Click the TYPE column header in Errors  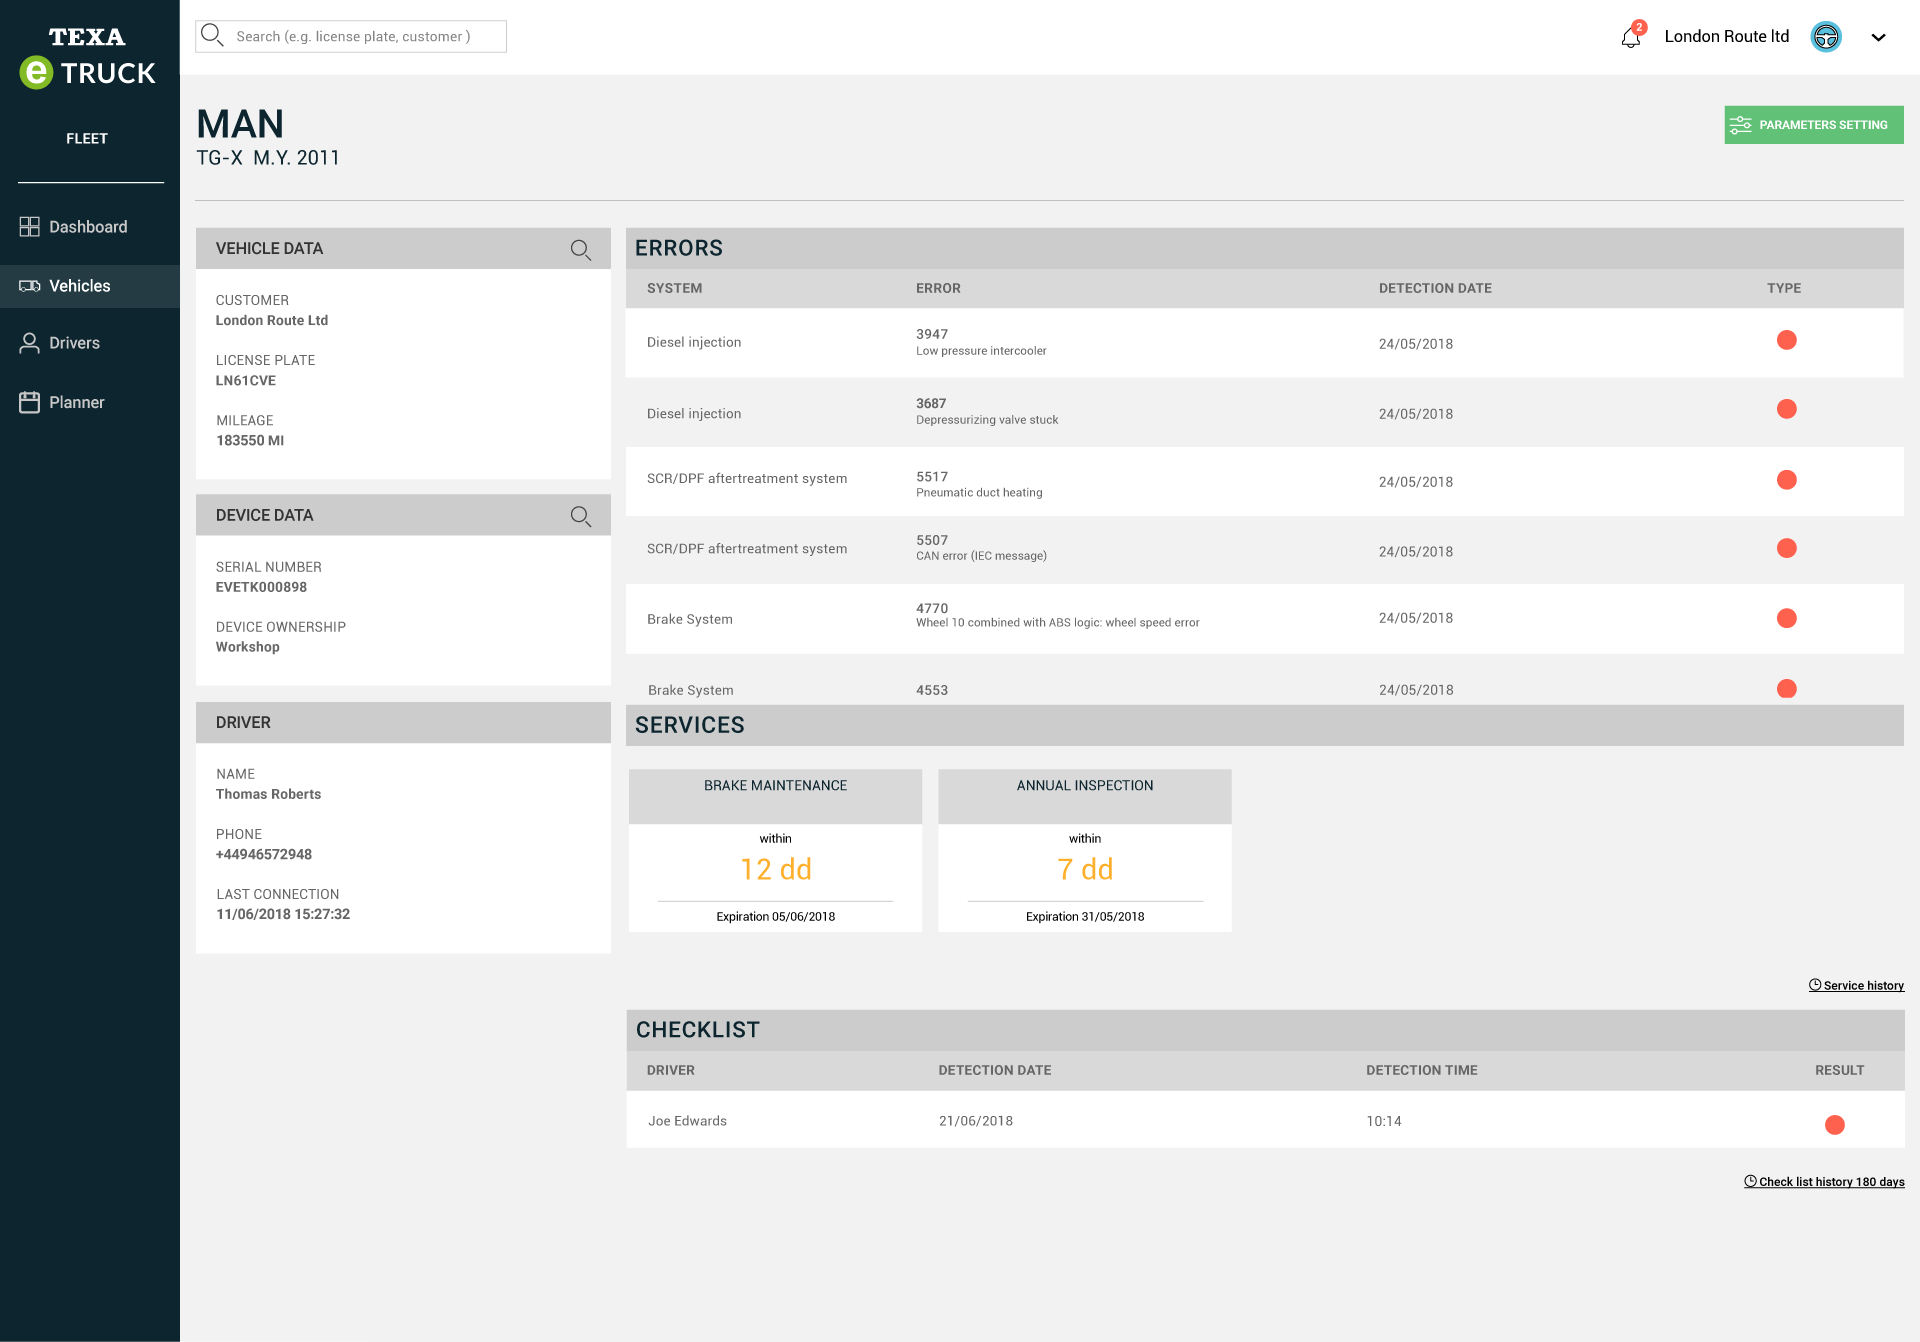pyautogui.click(x=1784, y=288)
